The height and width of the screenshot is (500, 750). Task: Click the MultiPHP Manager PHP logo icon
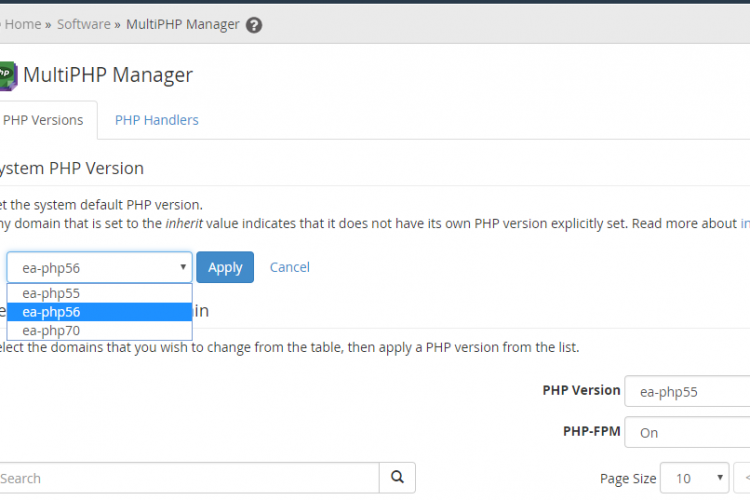coord(8,76)
